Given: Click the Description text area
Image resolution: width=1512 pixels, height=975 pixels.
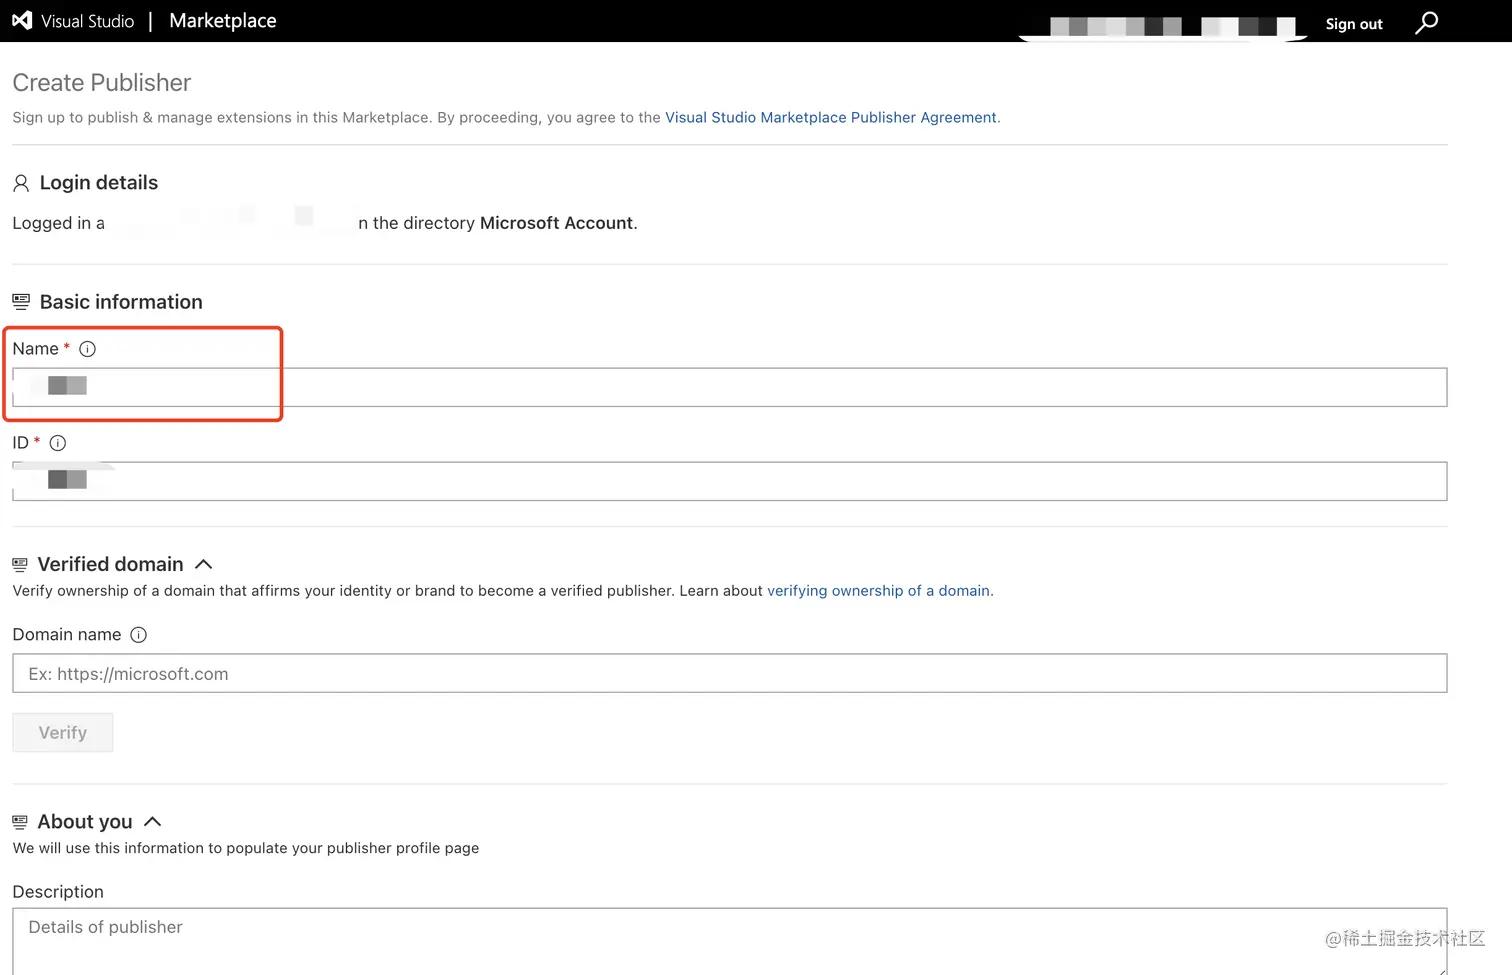Looking at the screenshot, I should (x=730, y=941).
